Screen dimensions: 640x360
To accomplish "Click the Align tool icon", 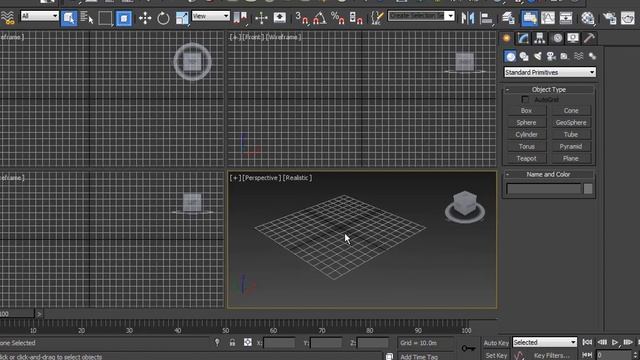I will [x=486, y=18].
